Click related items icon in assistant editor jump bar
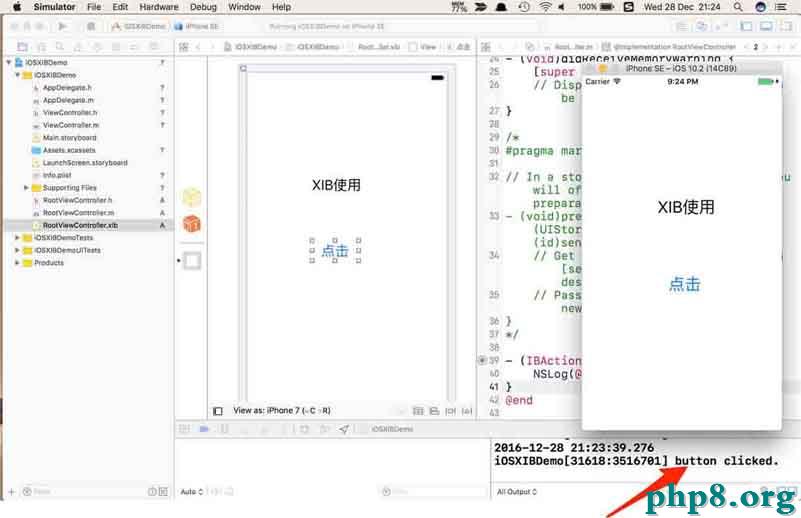Image resolution: width=801 pixels, height=518 pixels. 486,47
